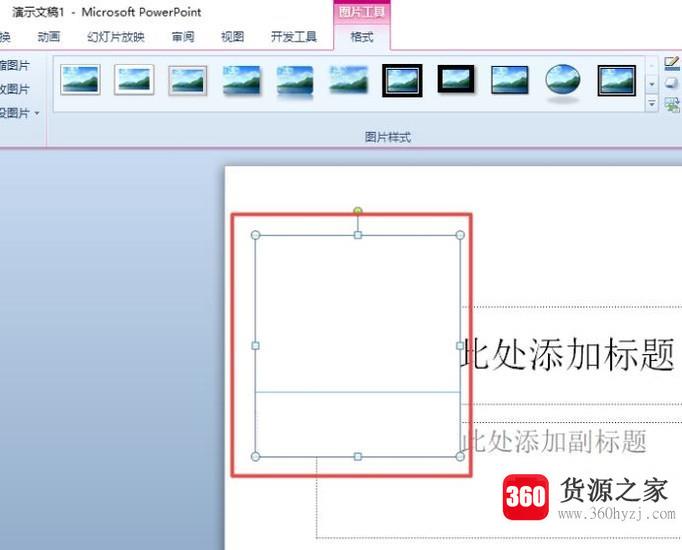The image size is (682, 550).
Task: Open the picture effects icon
Action: [672, 83]
